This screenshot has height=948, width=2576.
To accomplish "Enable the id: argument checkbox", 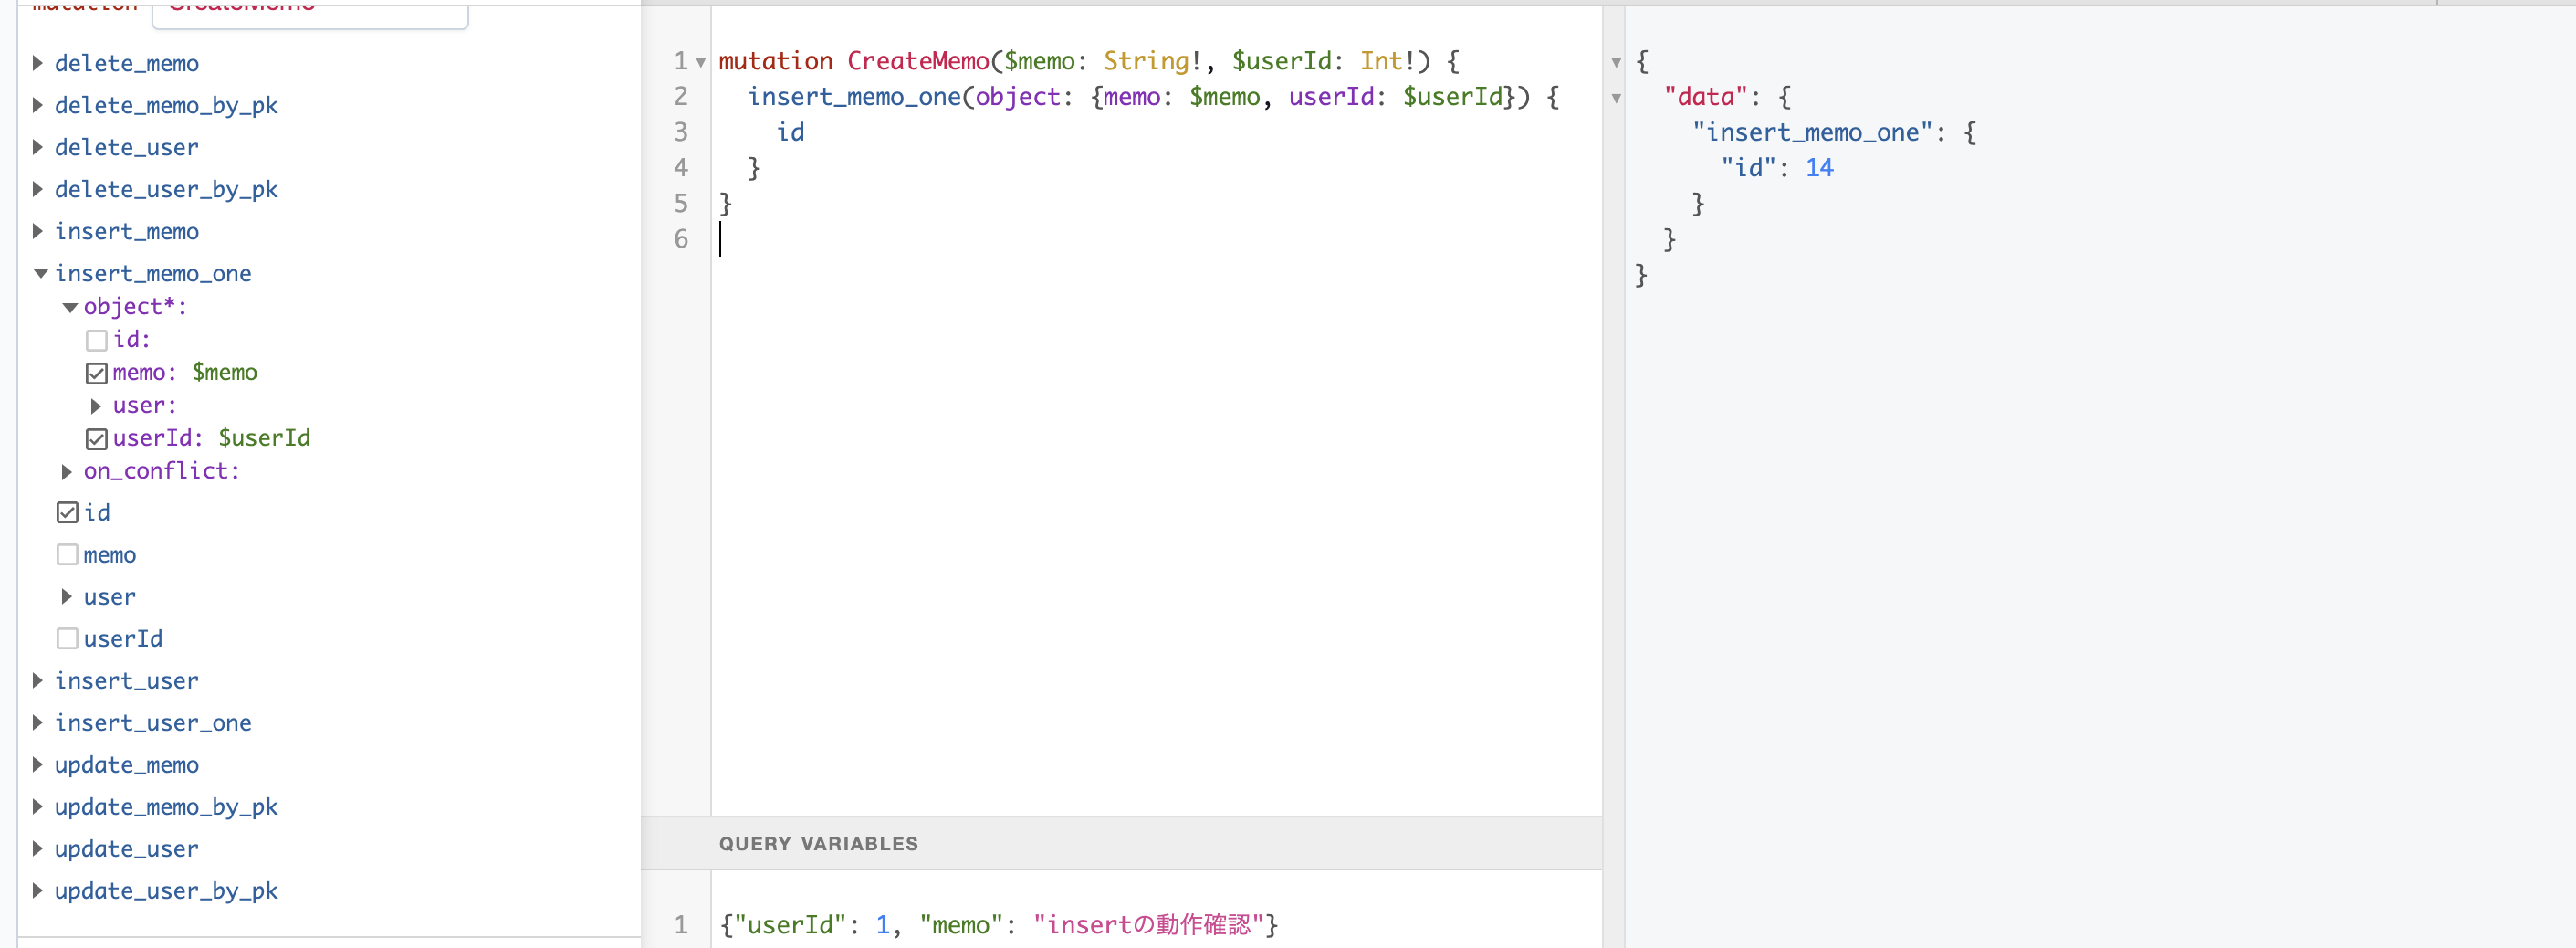I will pos(97,341).
